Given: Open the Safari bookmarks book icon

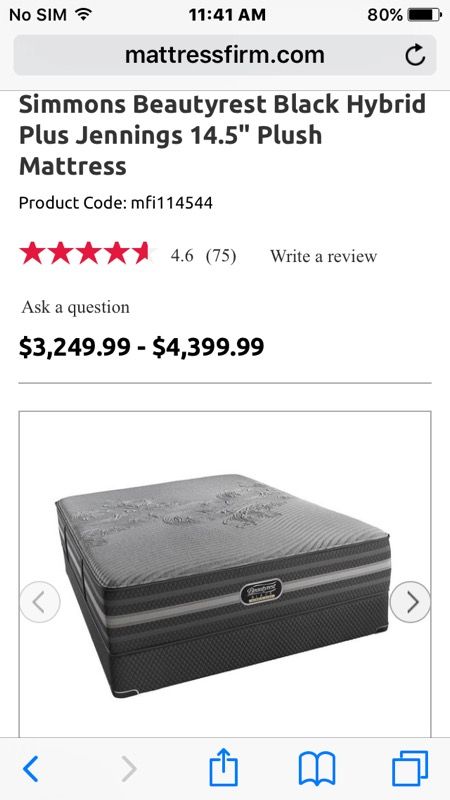Looking at the screenshot, I should [317, 769].
